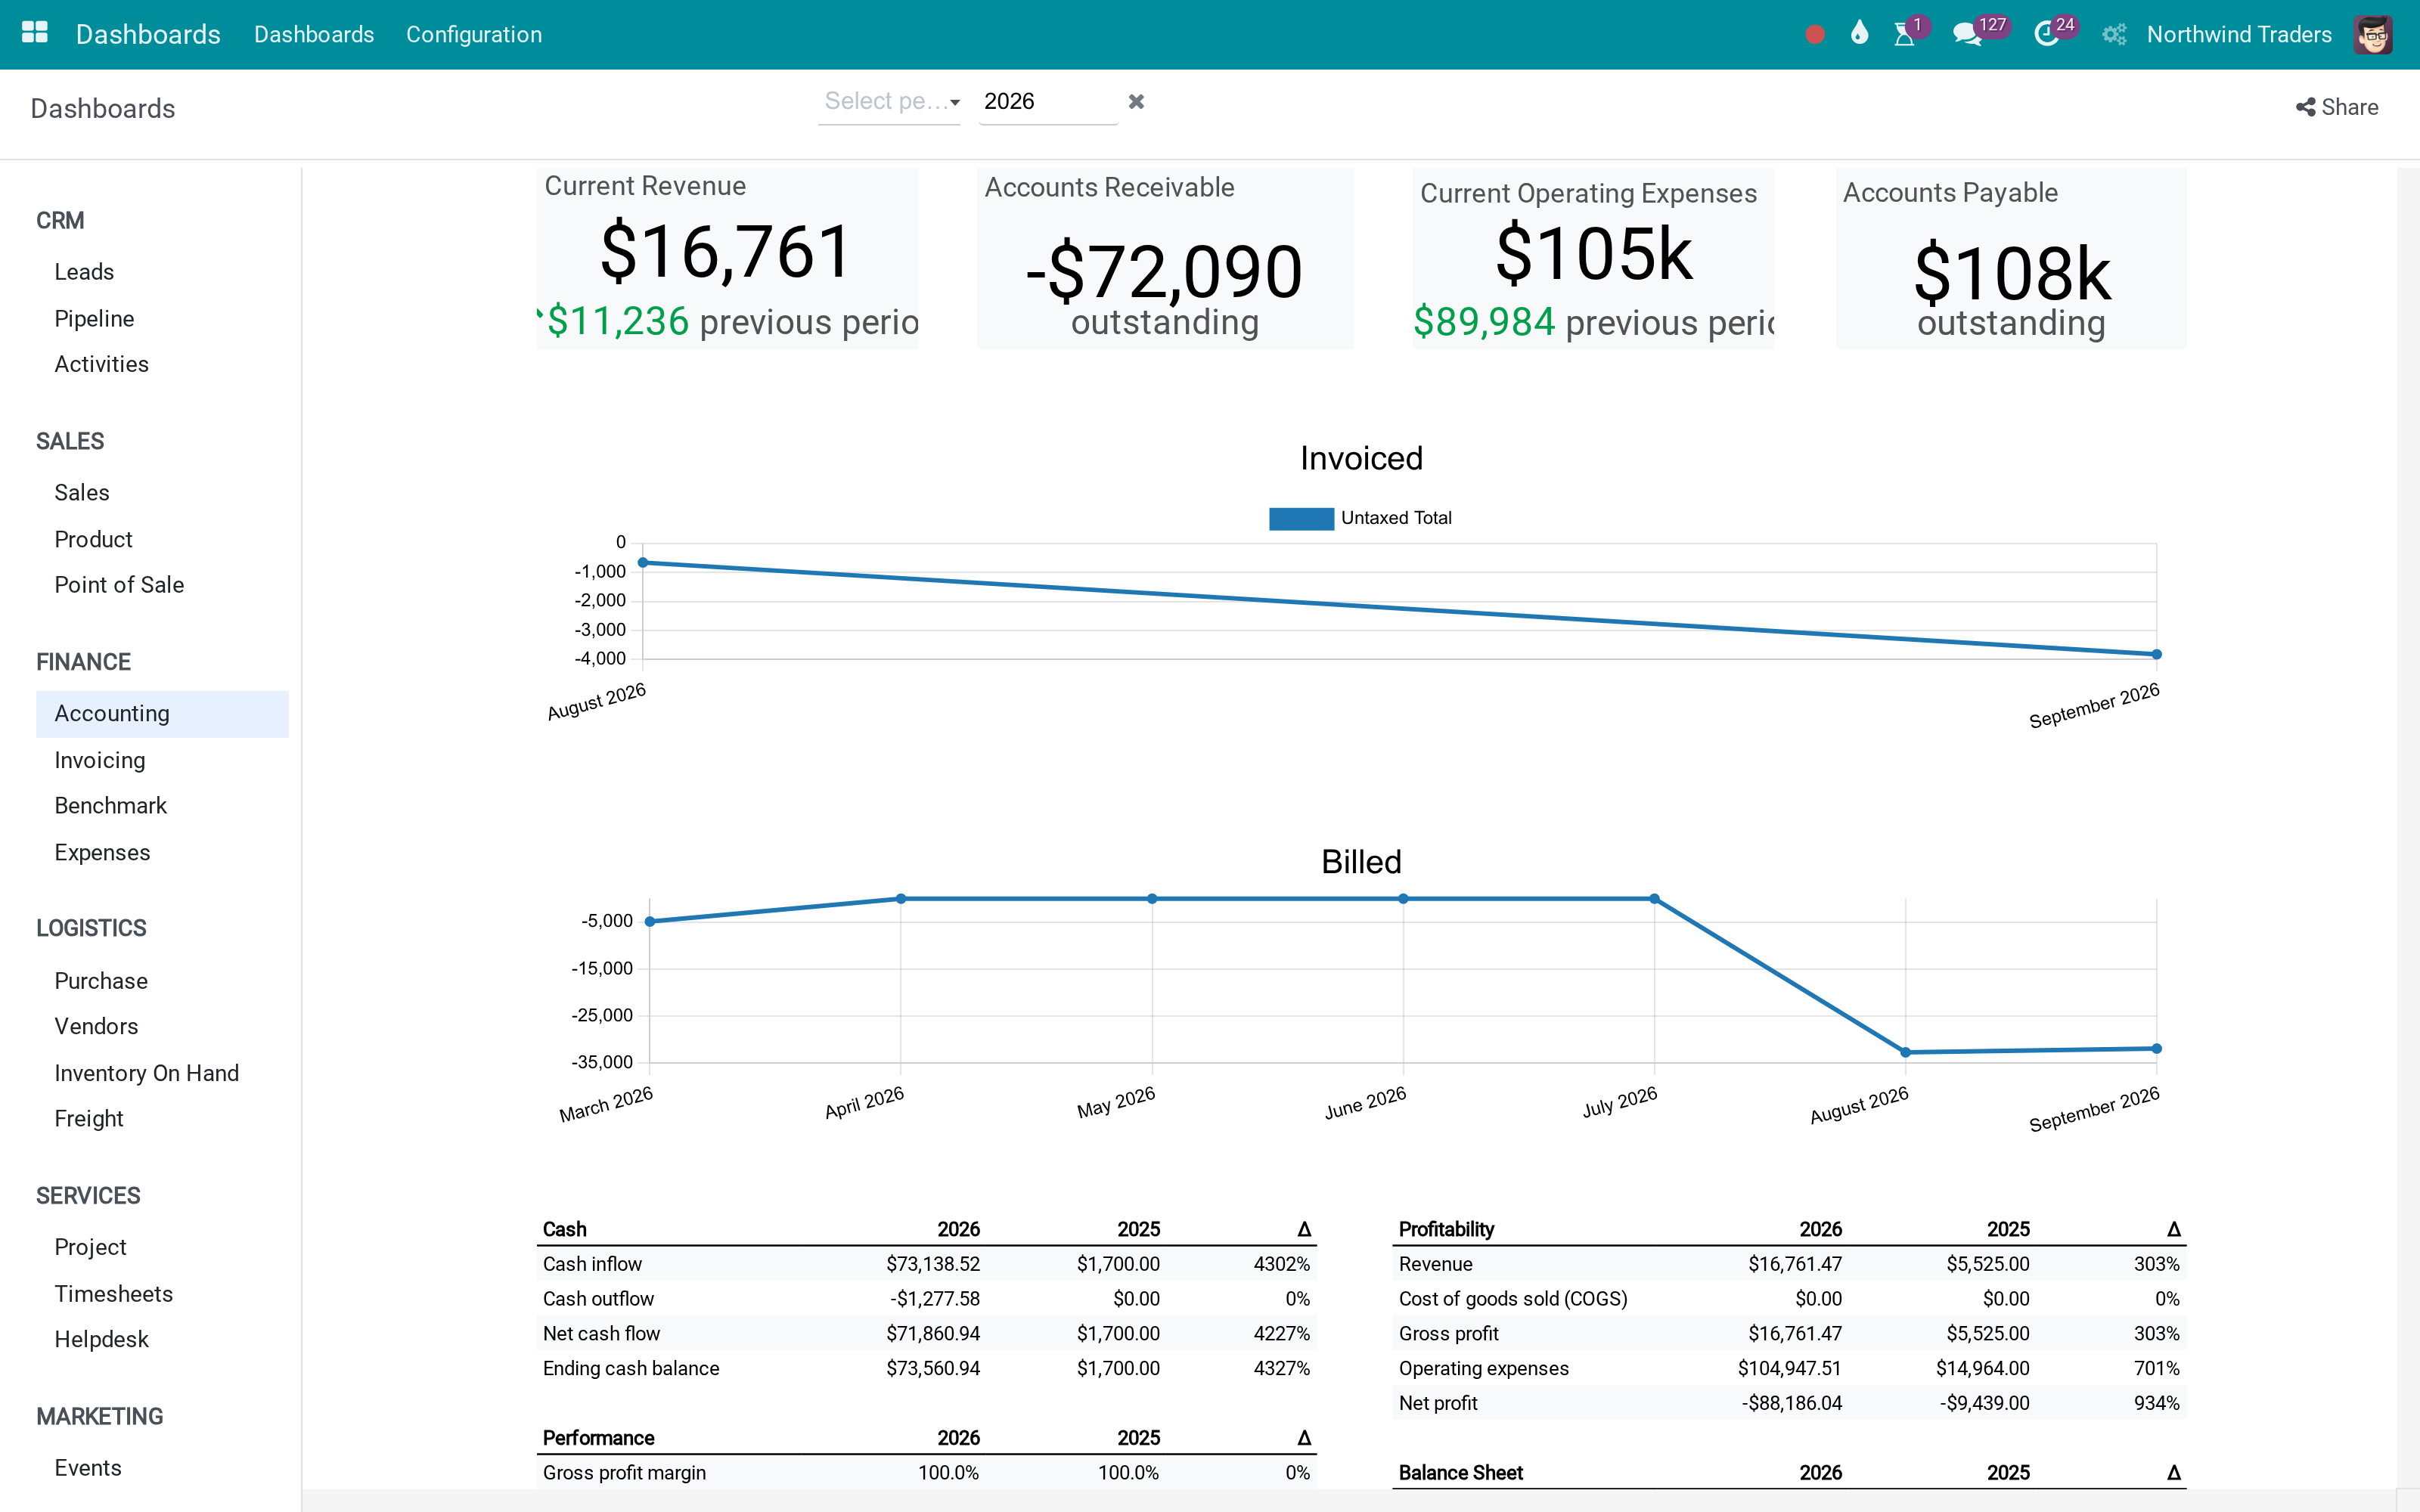
Task: Click the Profitability table header
Action: [x=1446, y=1229]
